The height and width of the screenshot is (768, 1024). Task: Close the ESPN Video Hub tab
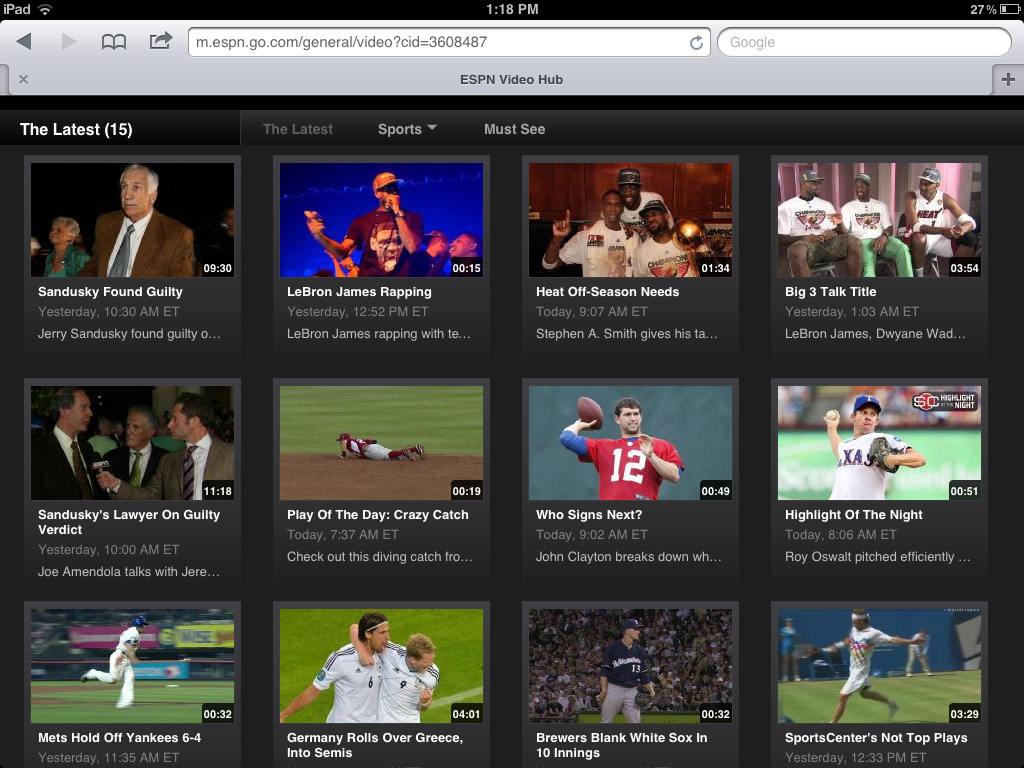point(24,79)
